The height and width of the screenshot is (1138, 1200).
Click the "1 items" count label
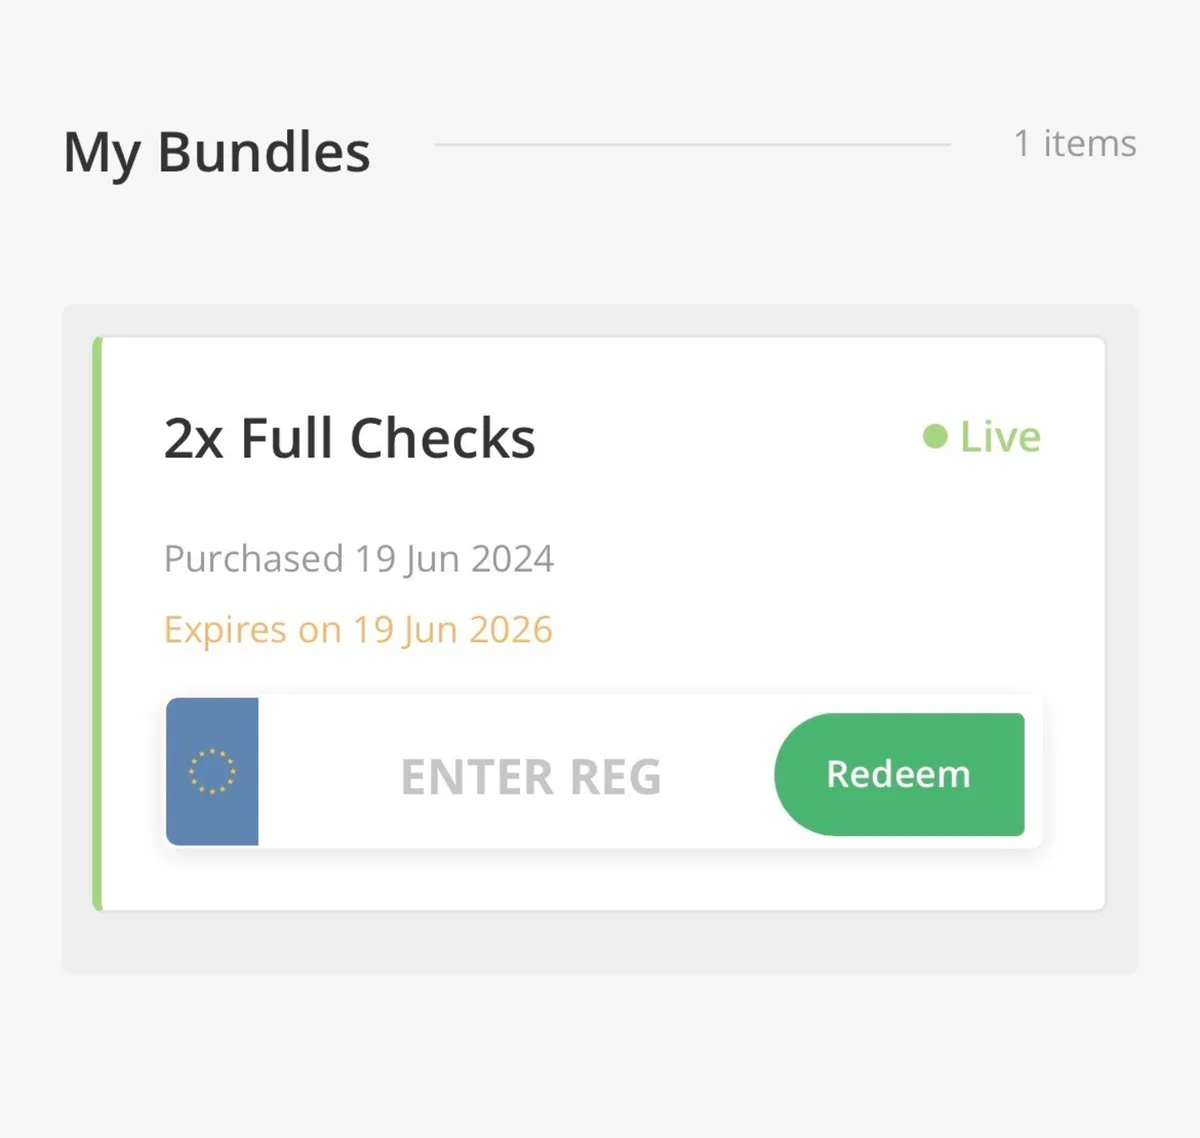coord(1075,143)
